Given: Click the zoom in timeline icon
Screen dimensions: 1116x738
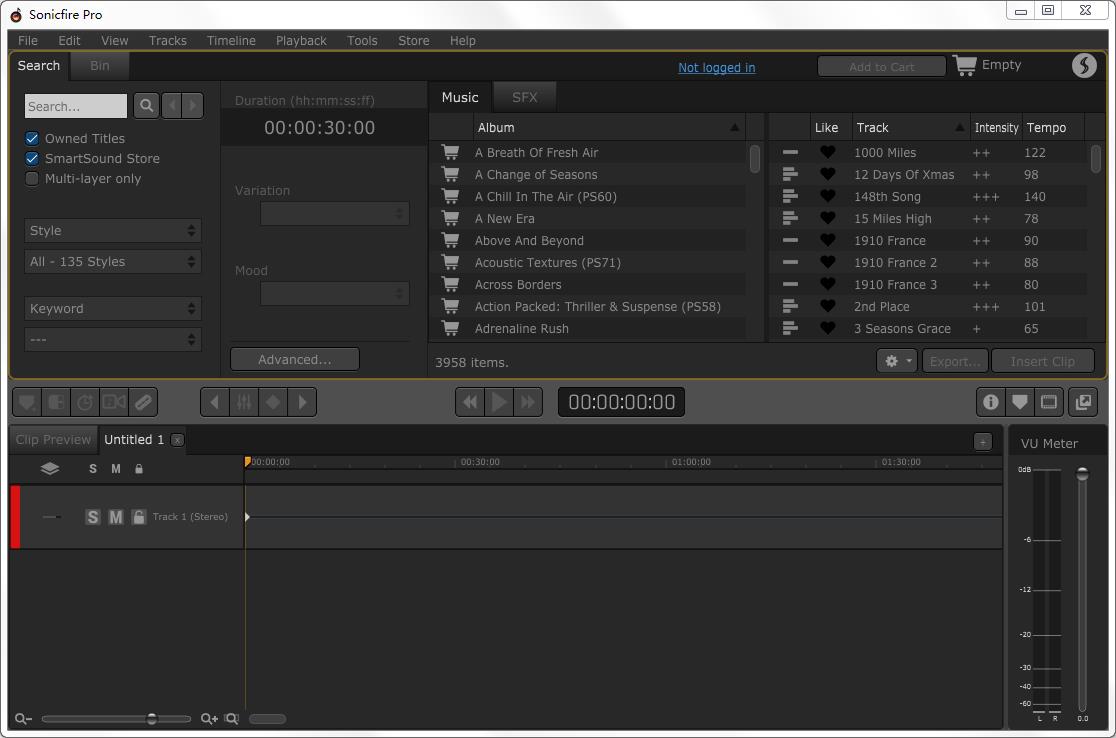Looking at the screenshot, I should (x=209, y=718).
